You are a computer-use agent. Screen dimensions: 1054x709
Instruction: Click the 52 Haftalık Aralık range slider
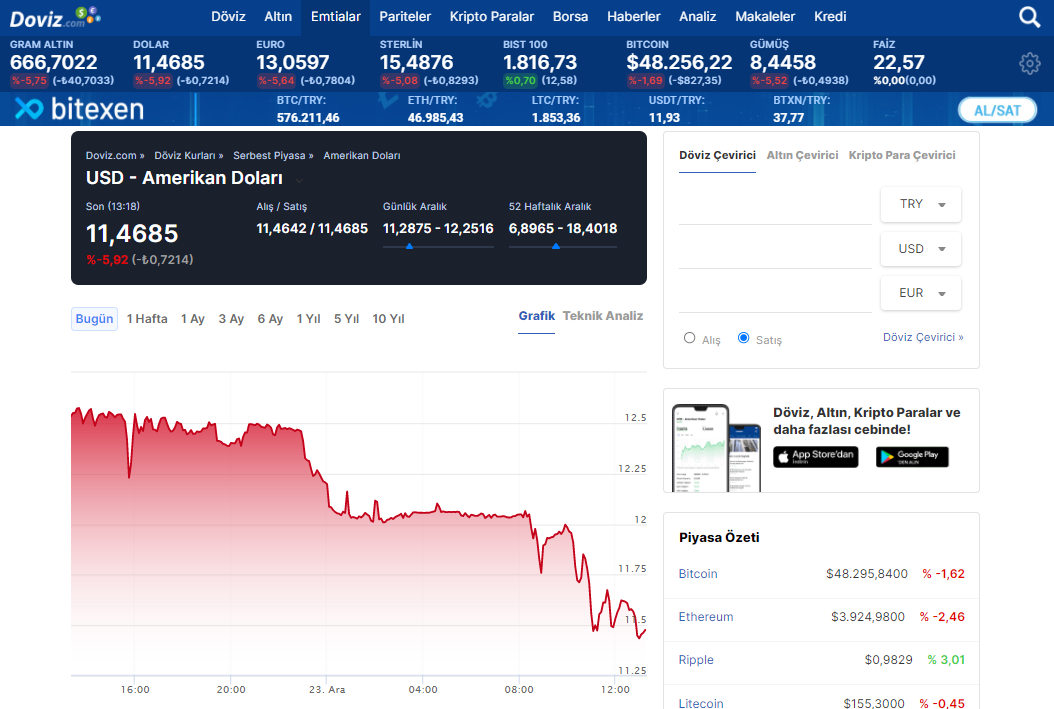click(562, 246)
